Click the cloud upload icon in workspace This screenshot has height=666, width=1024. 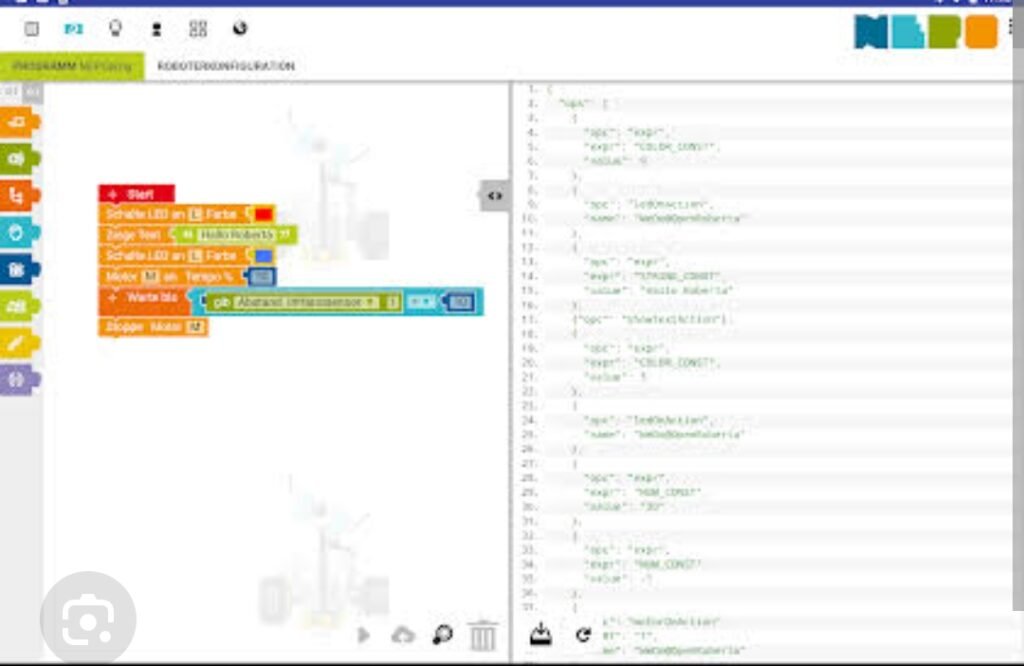403,635
